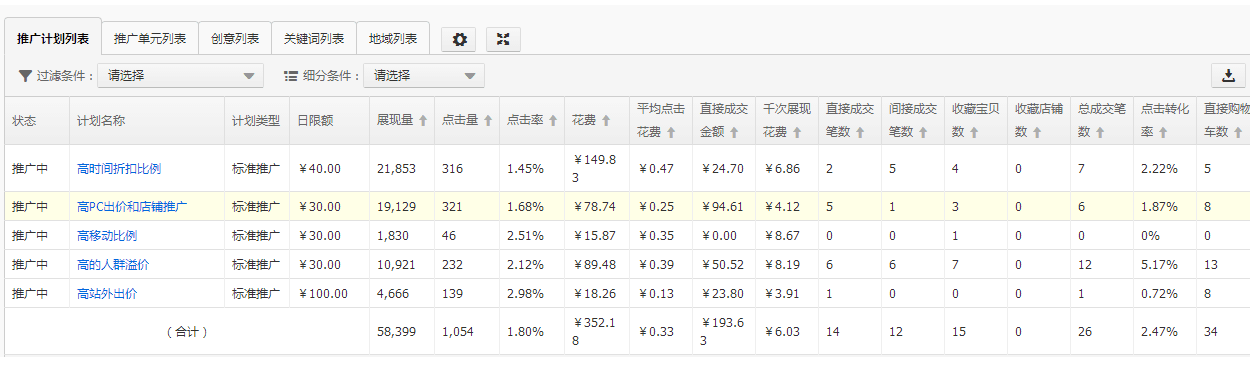Open the 过滤条件 dropdown

180,75
